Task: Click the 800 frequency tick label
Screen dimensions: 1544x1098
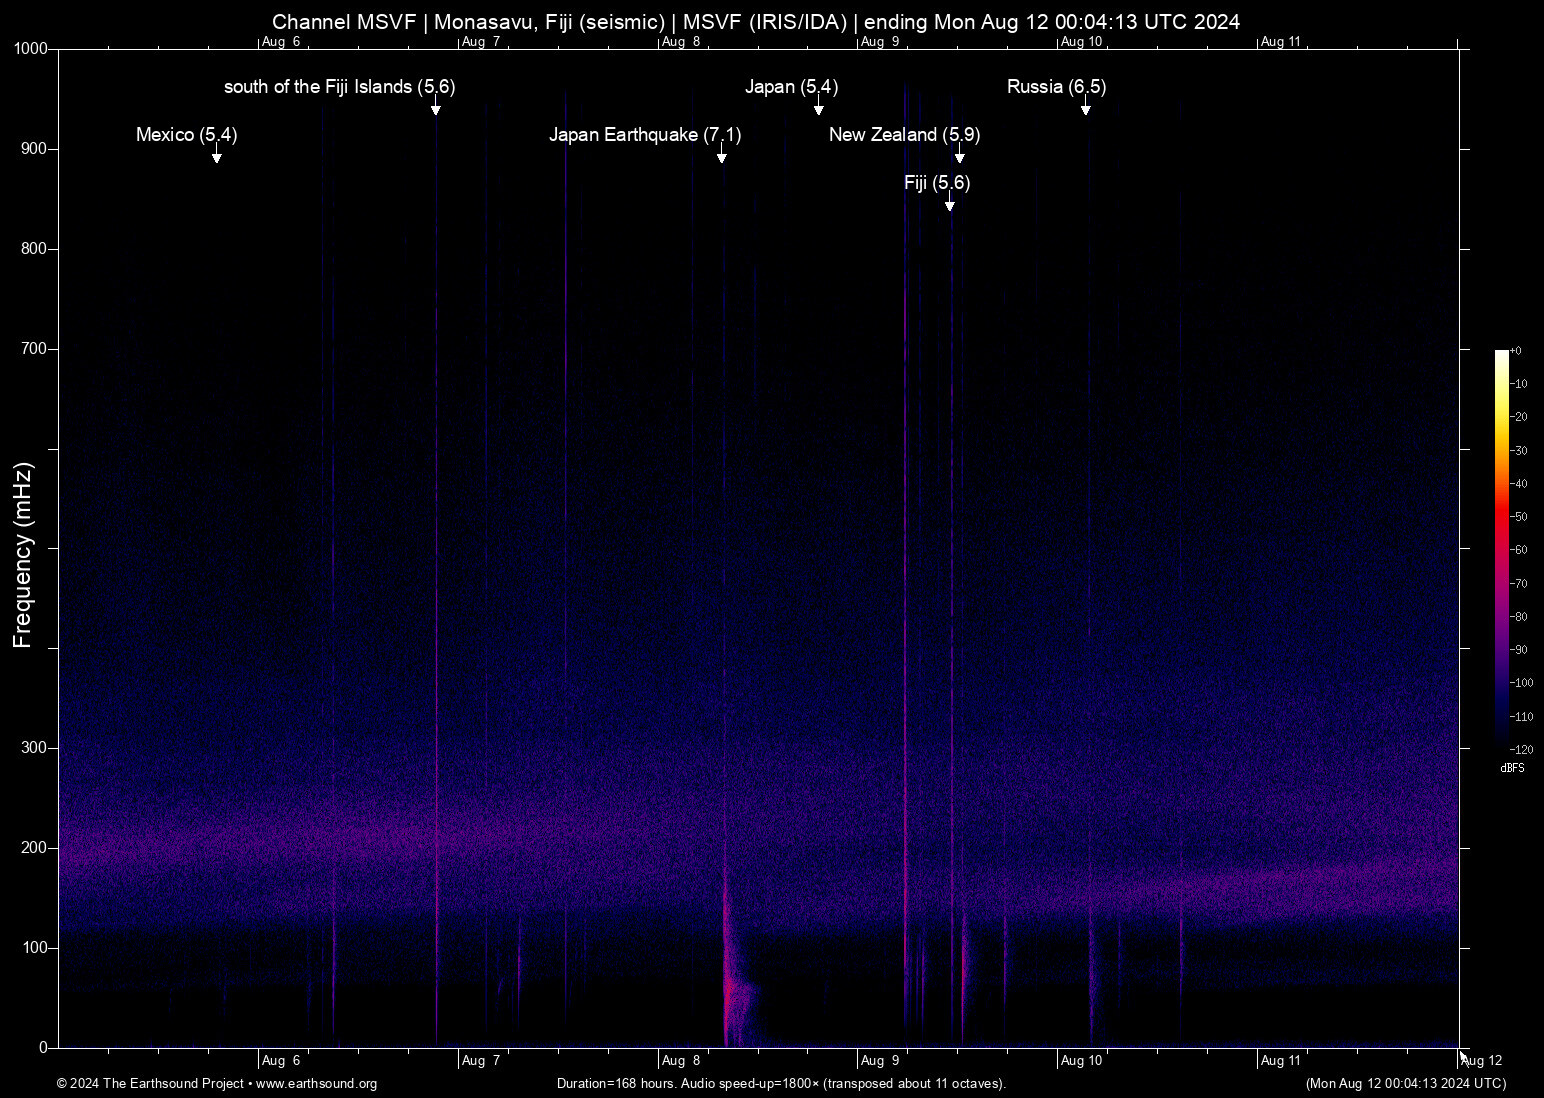Action: (36, 249)
